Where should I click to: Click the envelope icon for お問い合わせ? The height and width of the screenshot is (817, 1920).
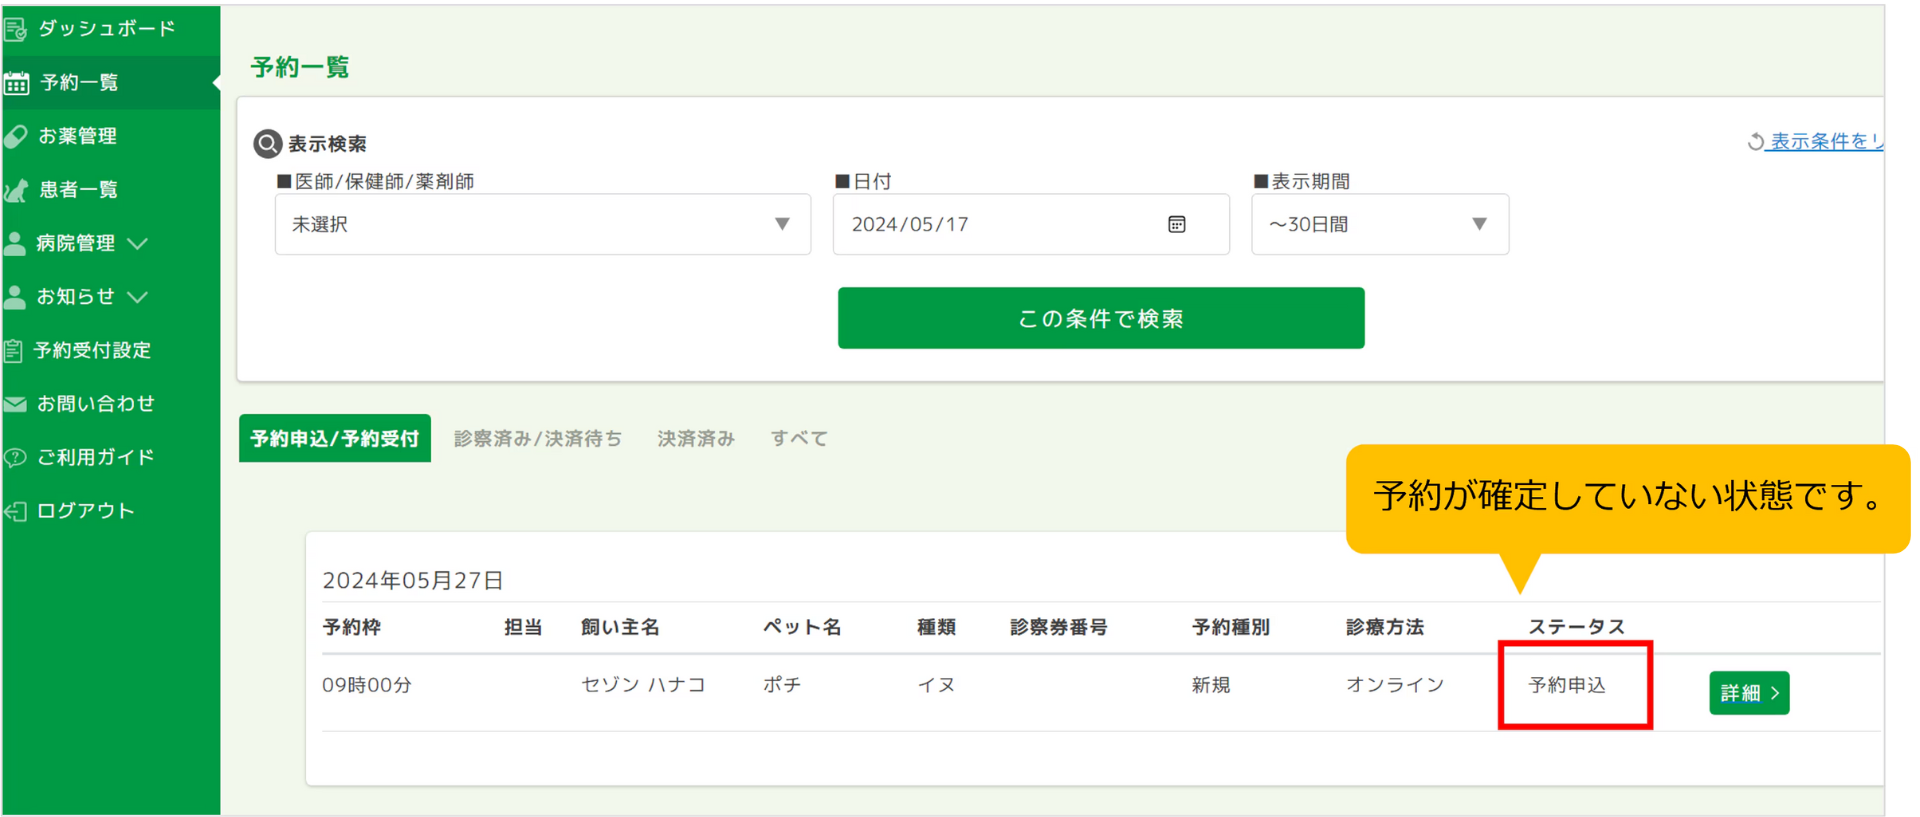16,404
